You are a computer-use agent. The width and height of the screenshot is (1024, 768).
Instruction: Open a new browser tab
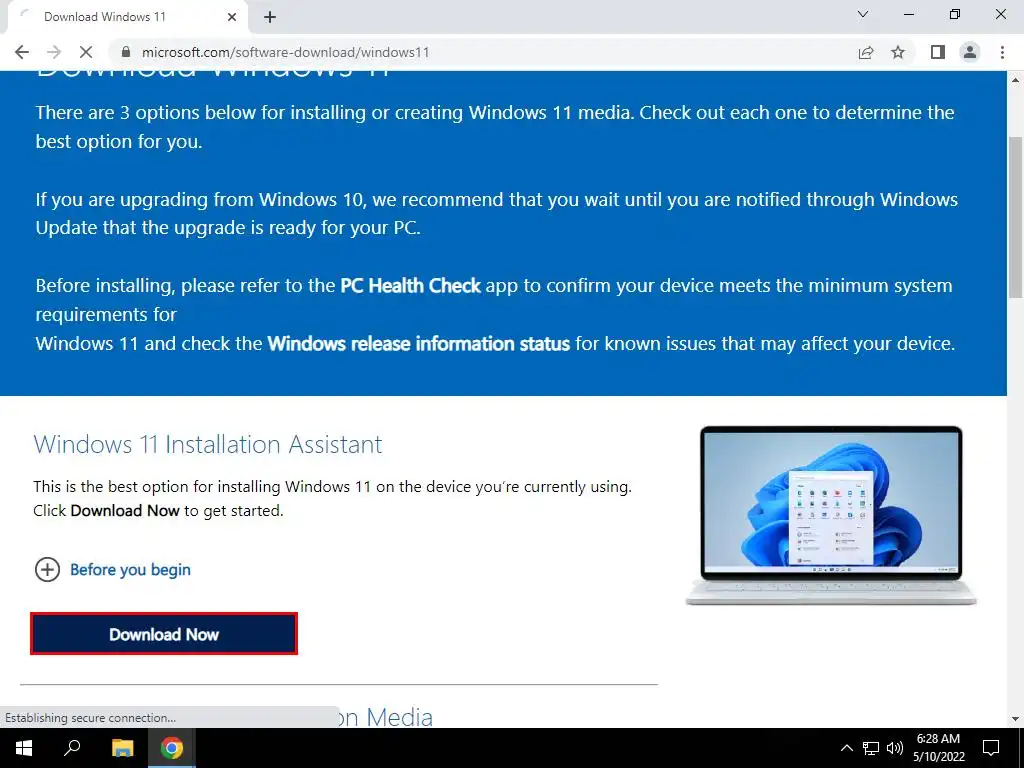[270, 17]
